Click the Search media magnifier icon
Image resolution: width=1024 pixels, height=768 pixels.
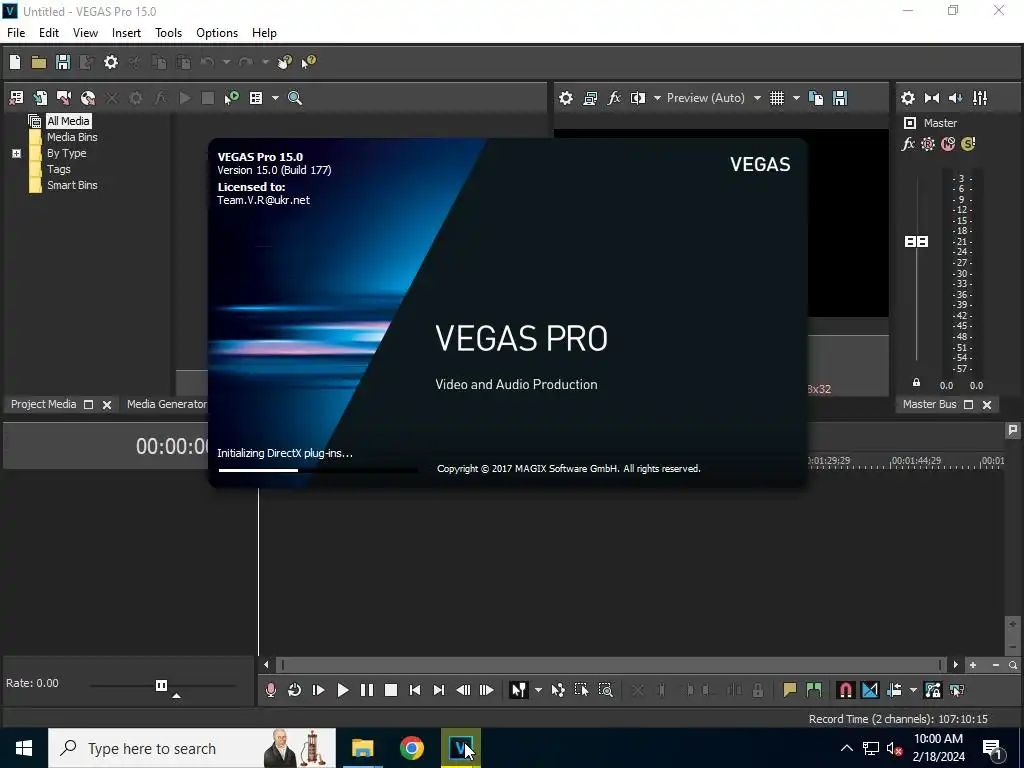295,98
